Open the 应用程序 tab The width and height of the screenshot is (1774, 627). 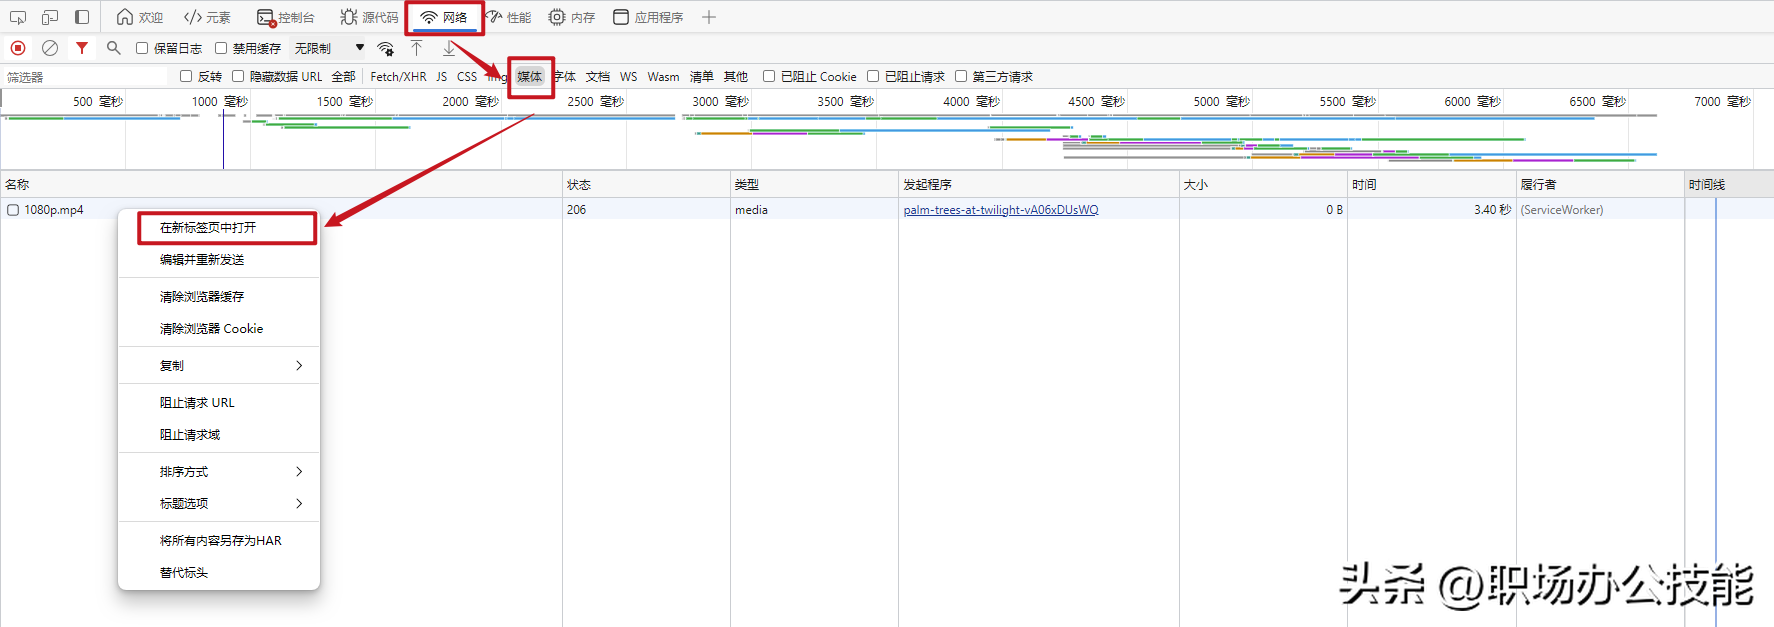[x=648, y=17]
